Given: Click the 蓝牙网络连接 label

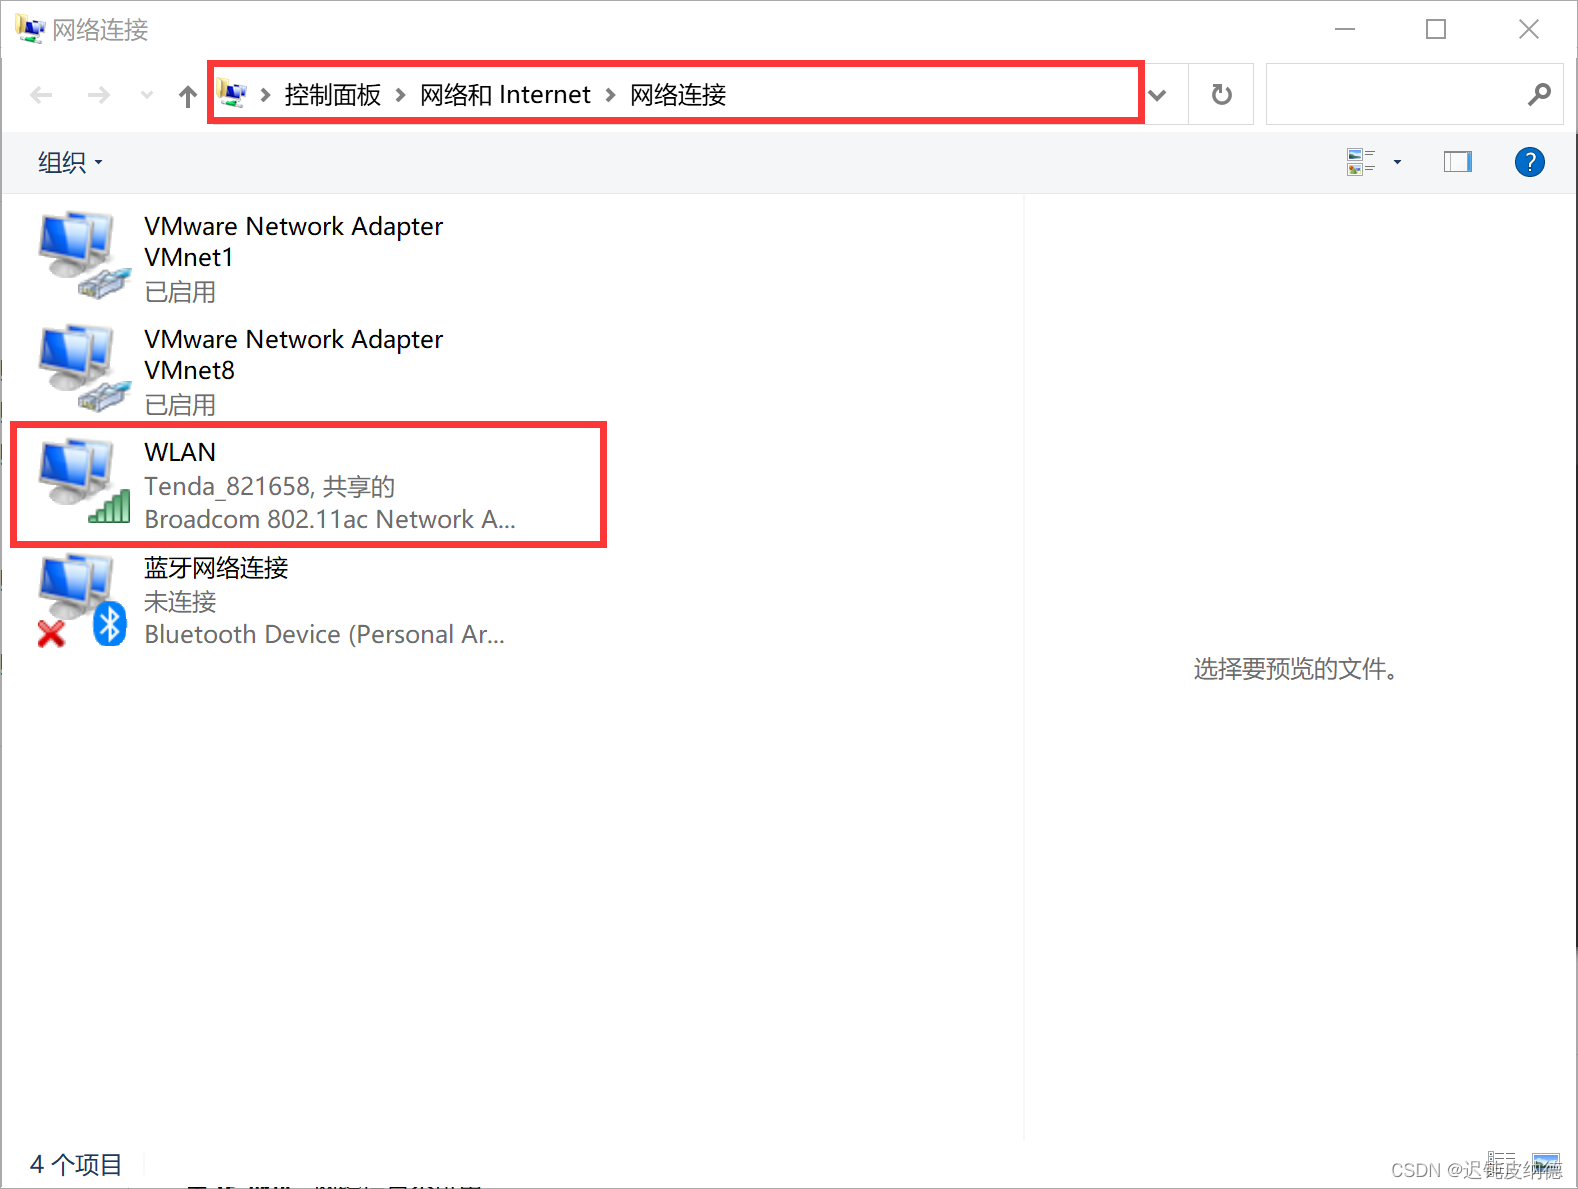Looking at the screenshot, I should (x=216, y=568).
